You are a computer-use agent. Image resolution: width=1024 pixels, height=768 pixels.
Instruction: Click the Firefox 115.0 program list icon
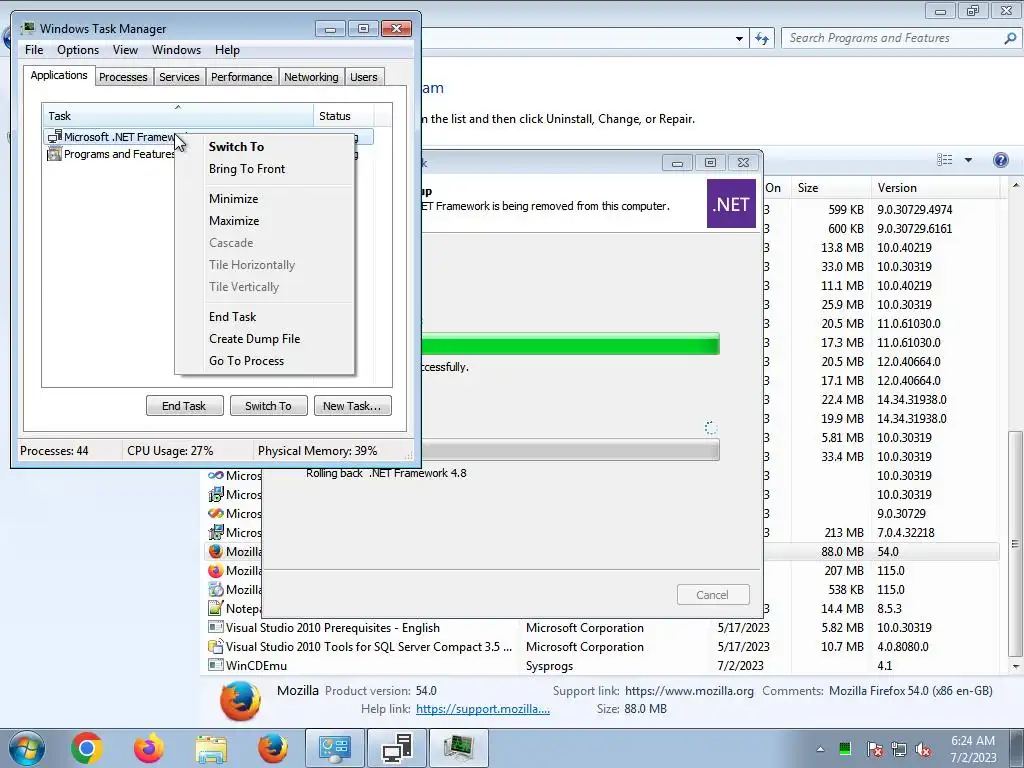216,571
